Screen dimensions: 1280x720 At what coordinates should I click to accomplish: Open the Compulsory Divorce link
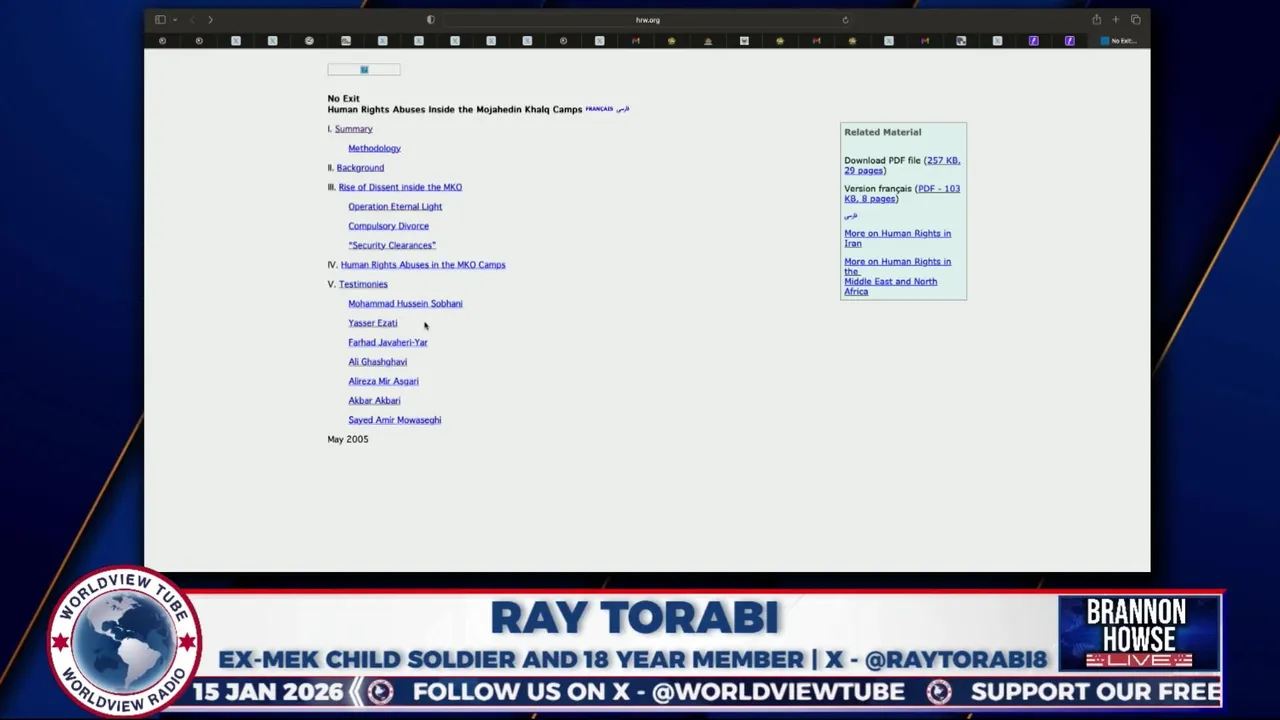[x=388, y=226]
